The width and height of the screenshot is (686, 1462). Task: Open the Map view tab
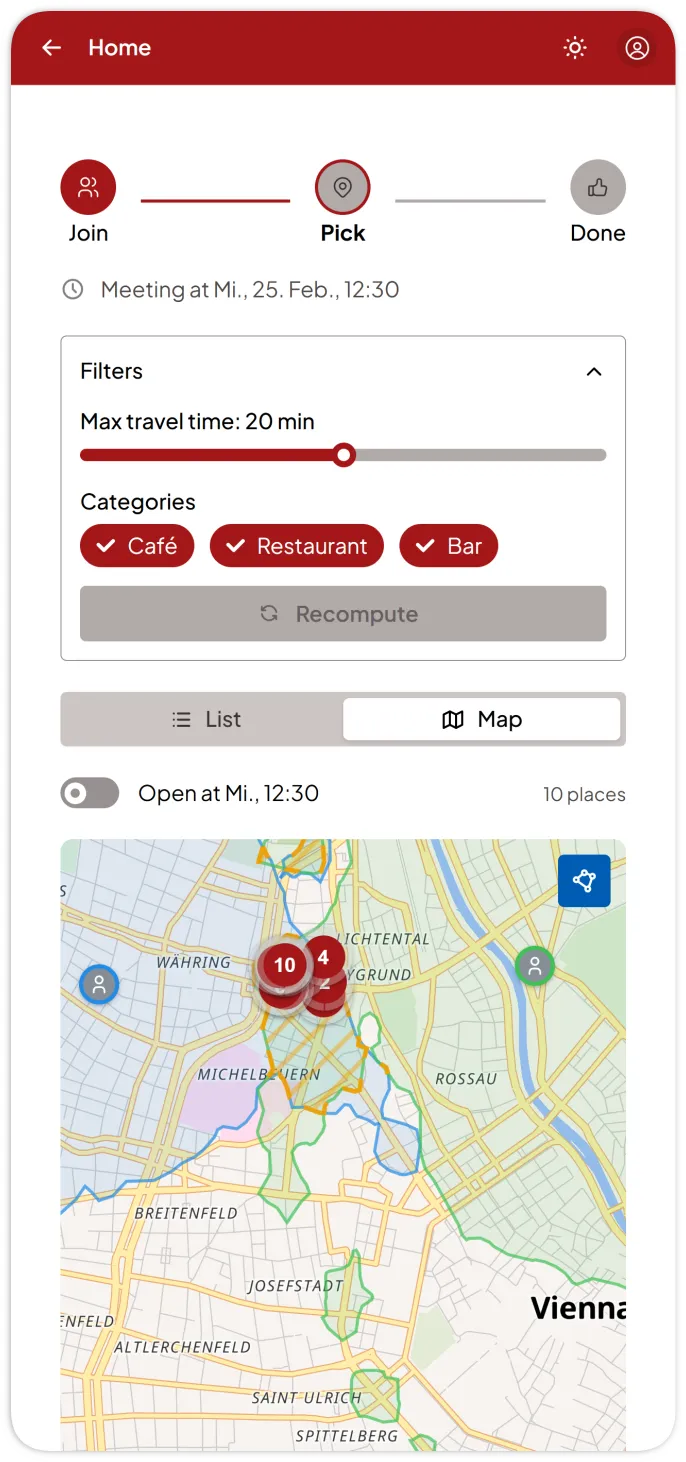tap(482, 719)
